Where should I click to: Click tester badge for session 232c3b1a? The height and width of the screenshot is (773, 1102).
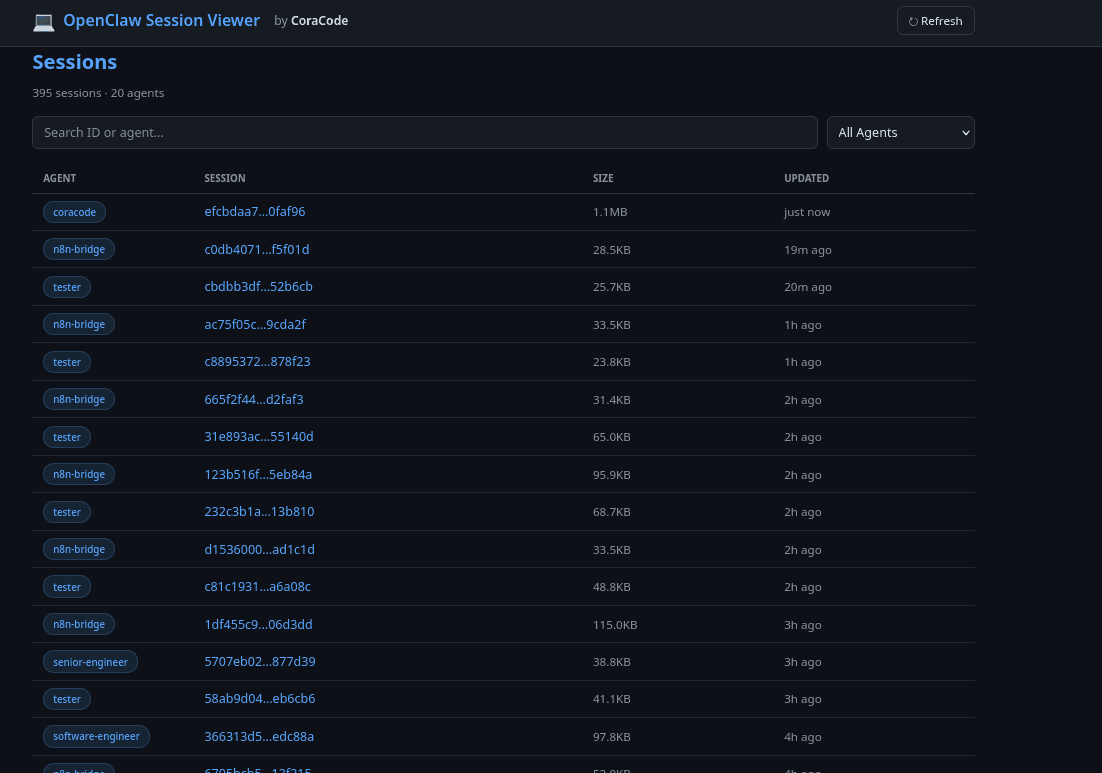click(x=67, y=512)
